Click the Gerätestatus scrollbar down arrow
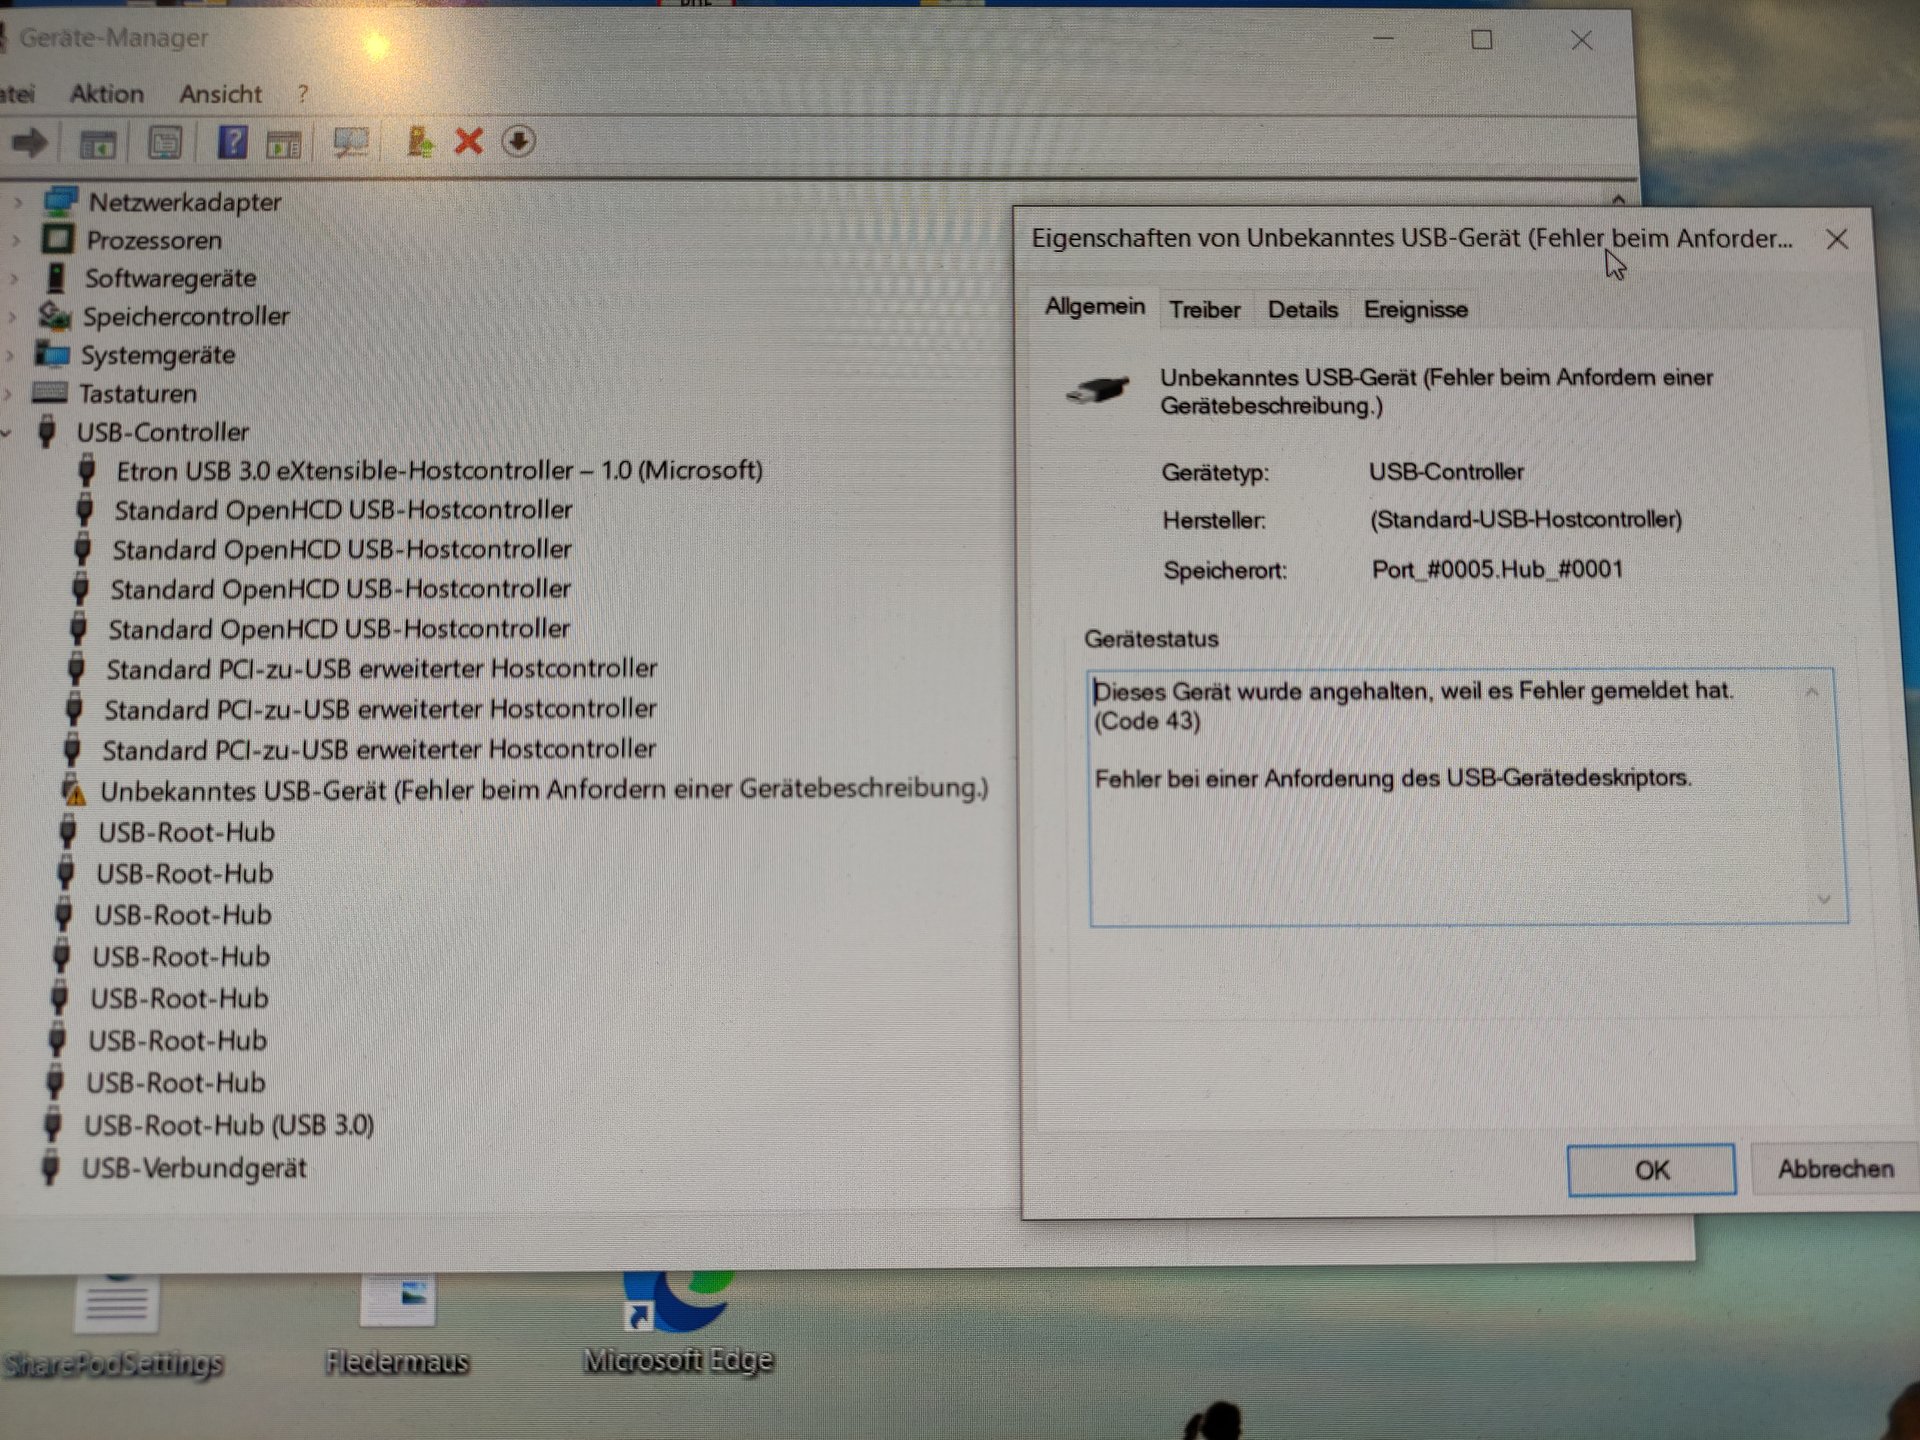1920x1440 pixels. (x=1823, y=899)
